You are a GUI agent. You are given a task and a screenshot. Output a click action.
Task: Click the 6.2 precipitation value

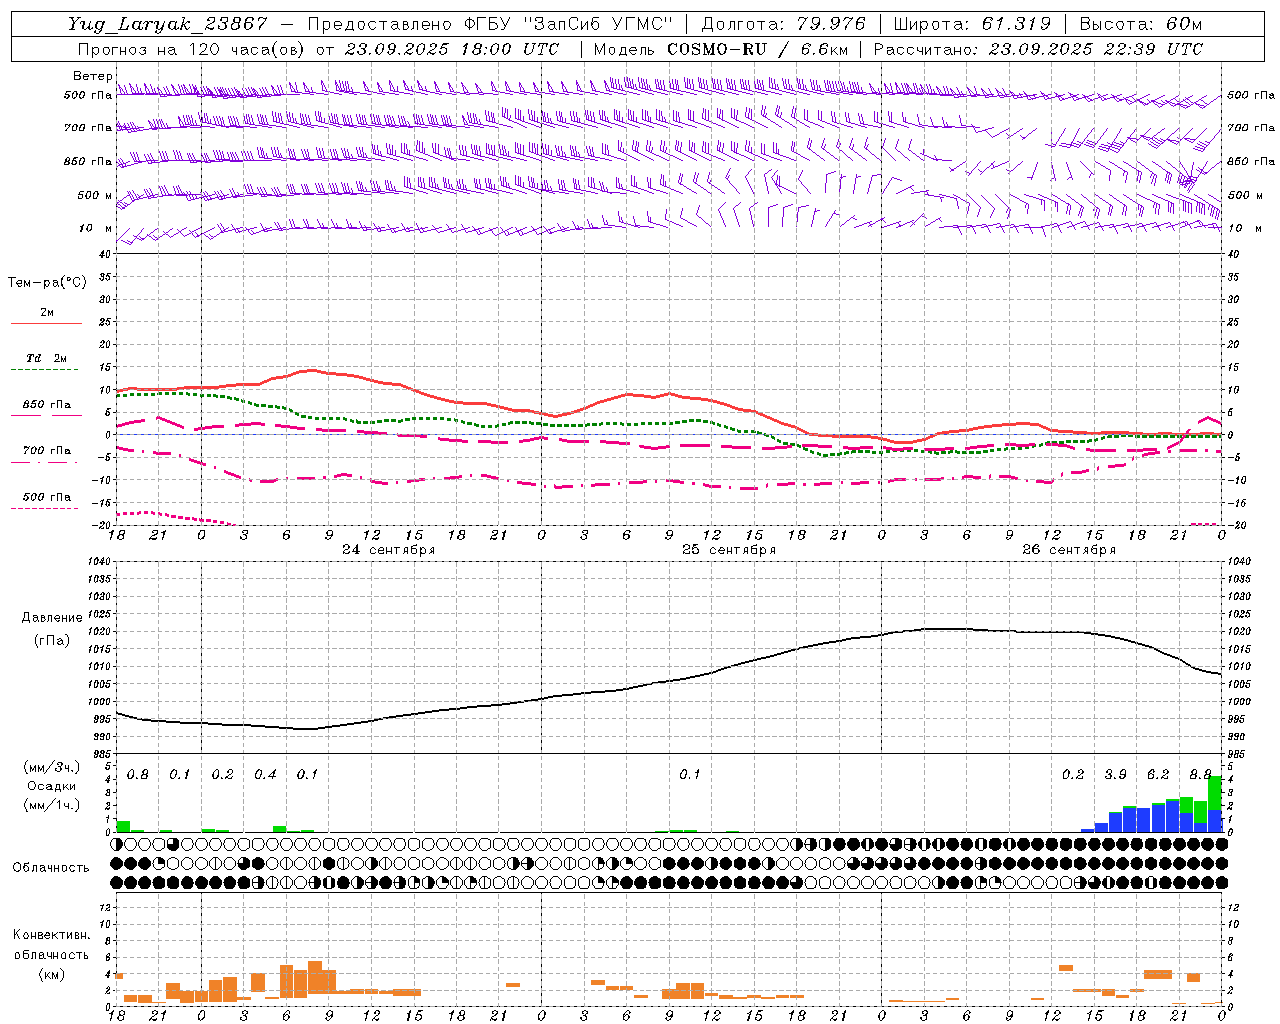tap(1158, 775)
